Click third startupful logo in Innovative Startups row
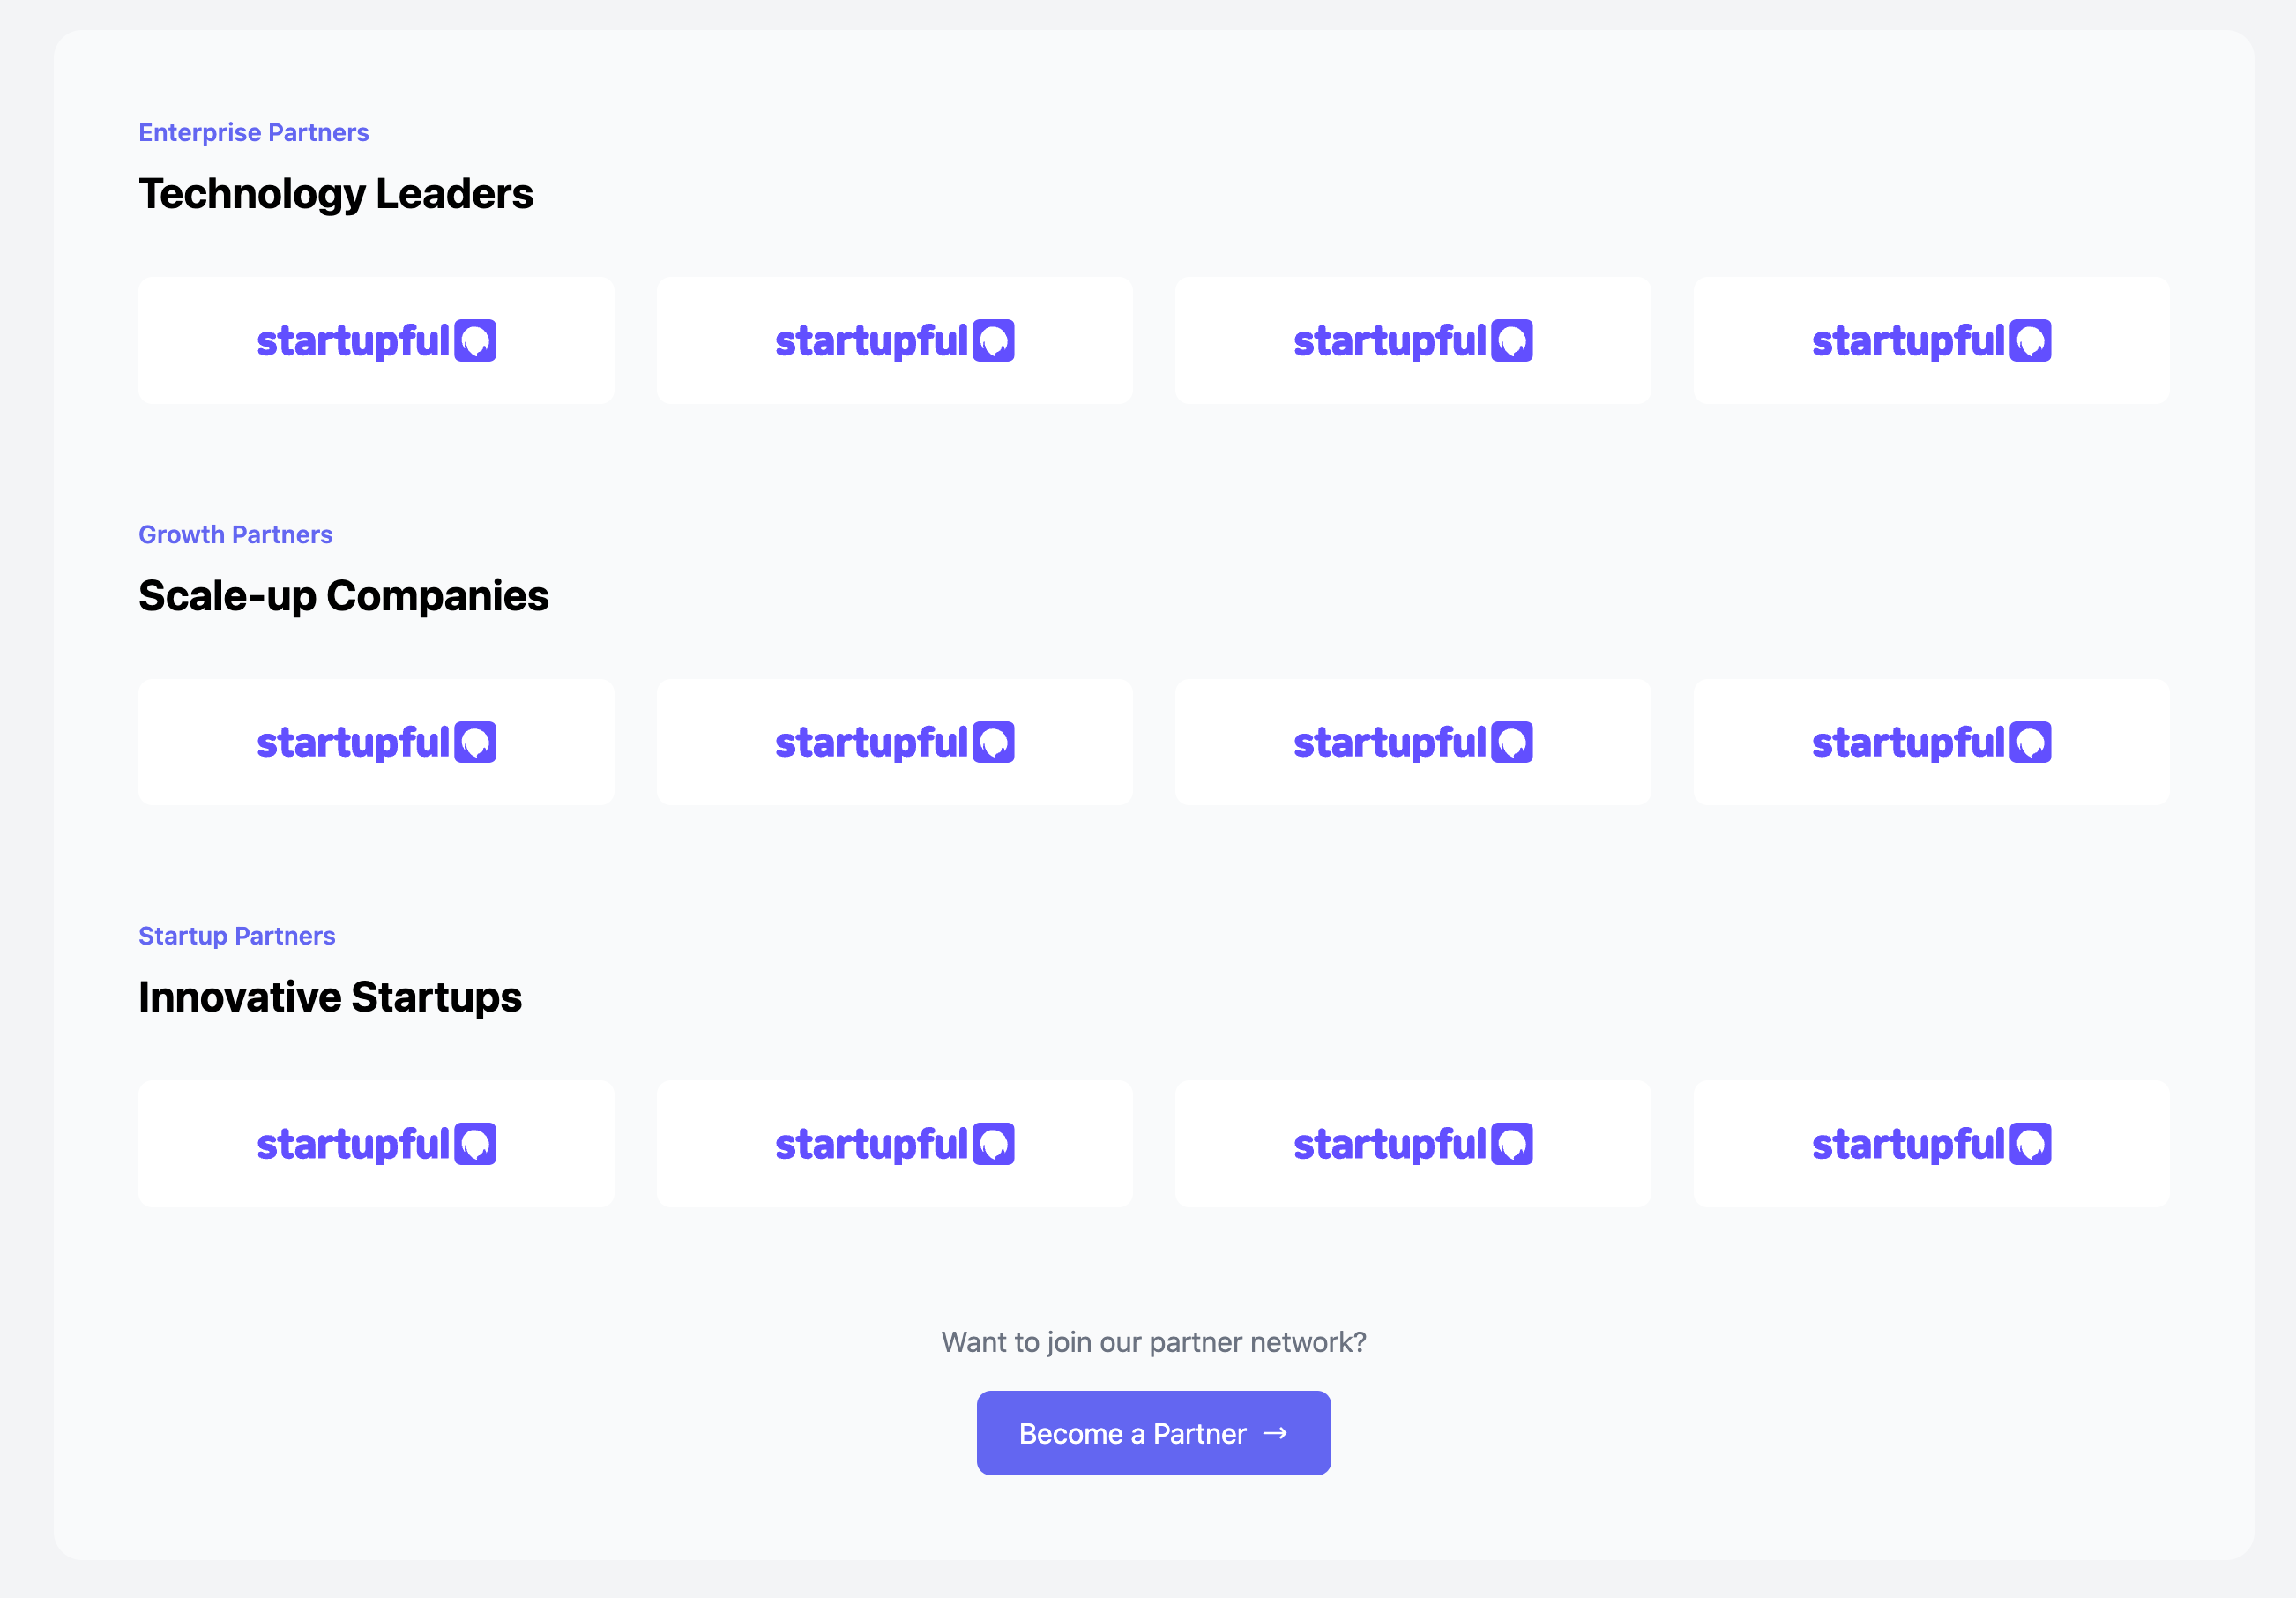This screenshot has width=2296, height=1598. coord(1413,1144)
